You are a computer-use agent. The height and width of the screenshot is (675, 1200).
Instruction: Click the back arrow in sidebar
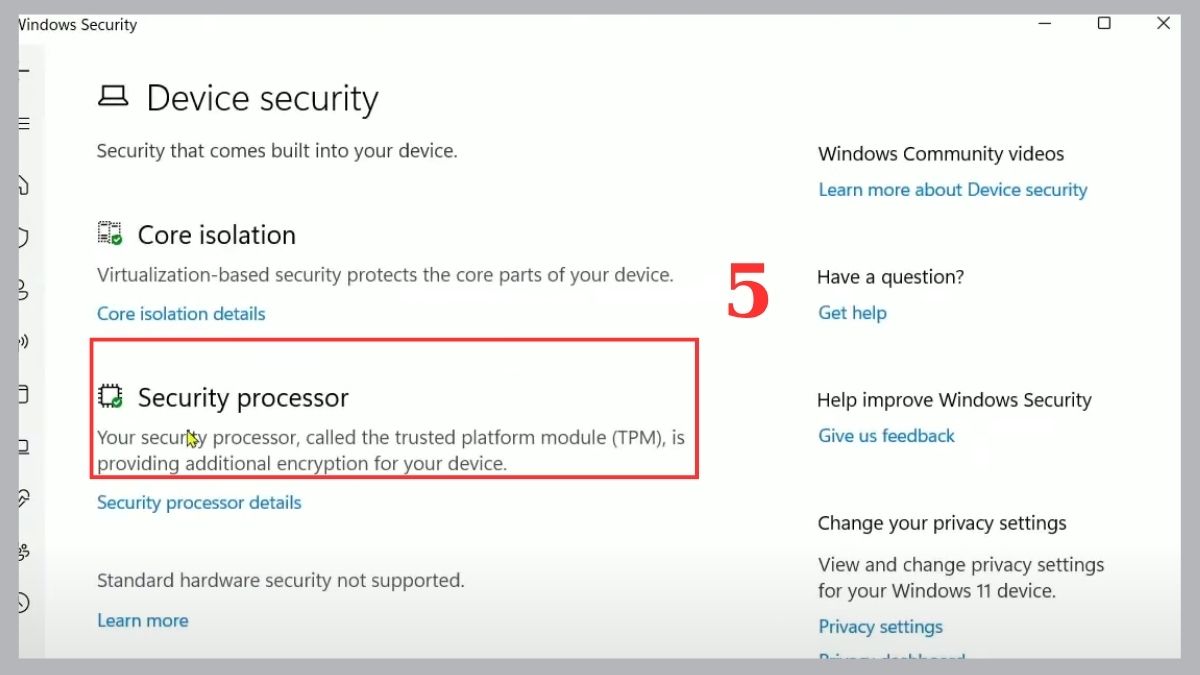tap(24, 71)
